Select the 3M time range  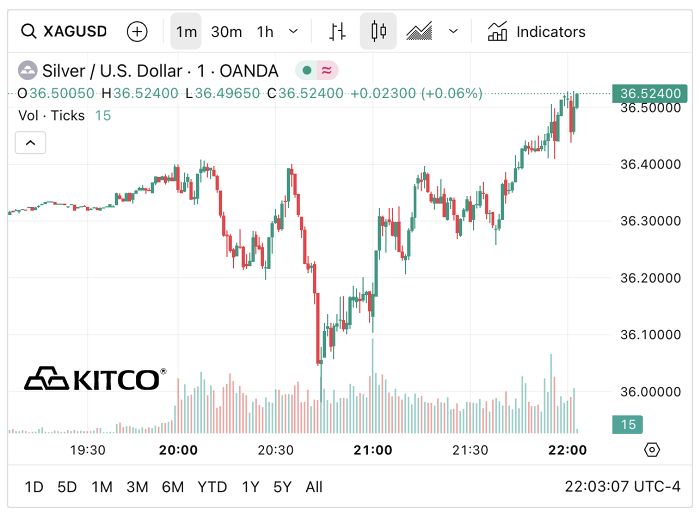[x=137, y=487]
